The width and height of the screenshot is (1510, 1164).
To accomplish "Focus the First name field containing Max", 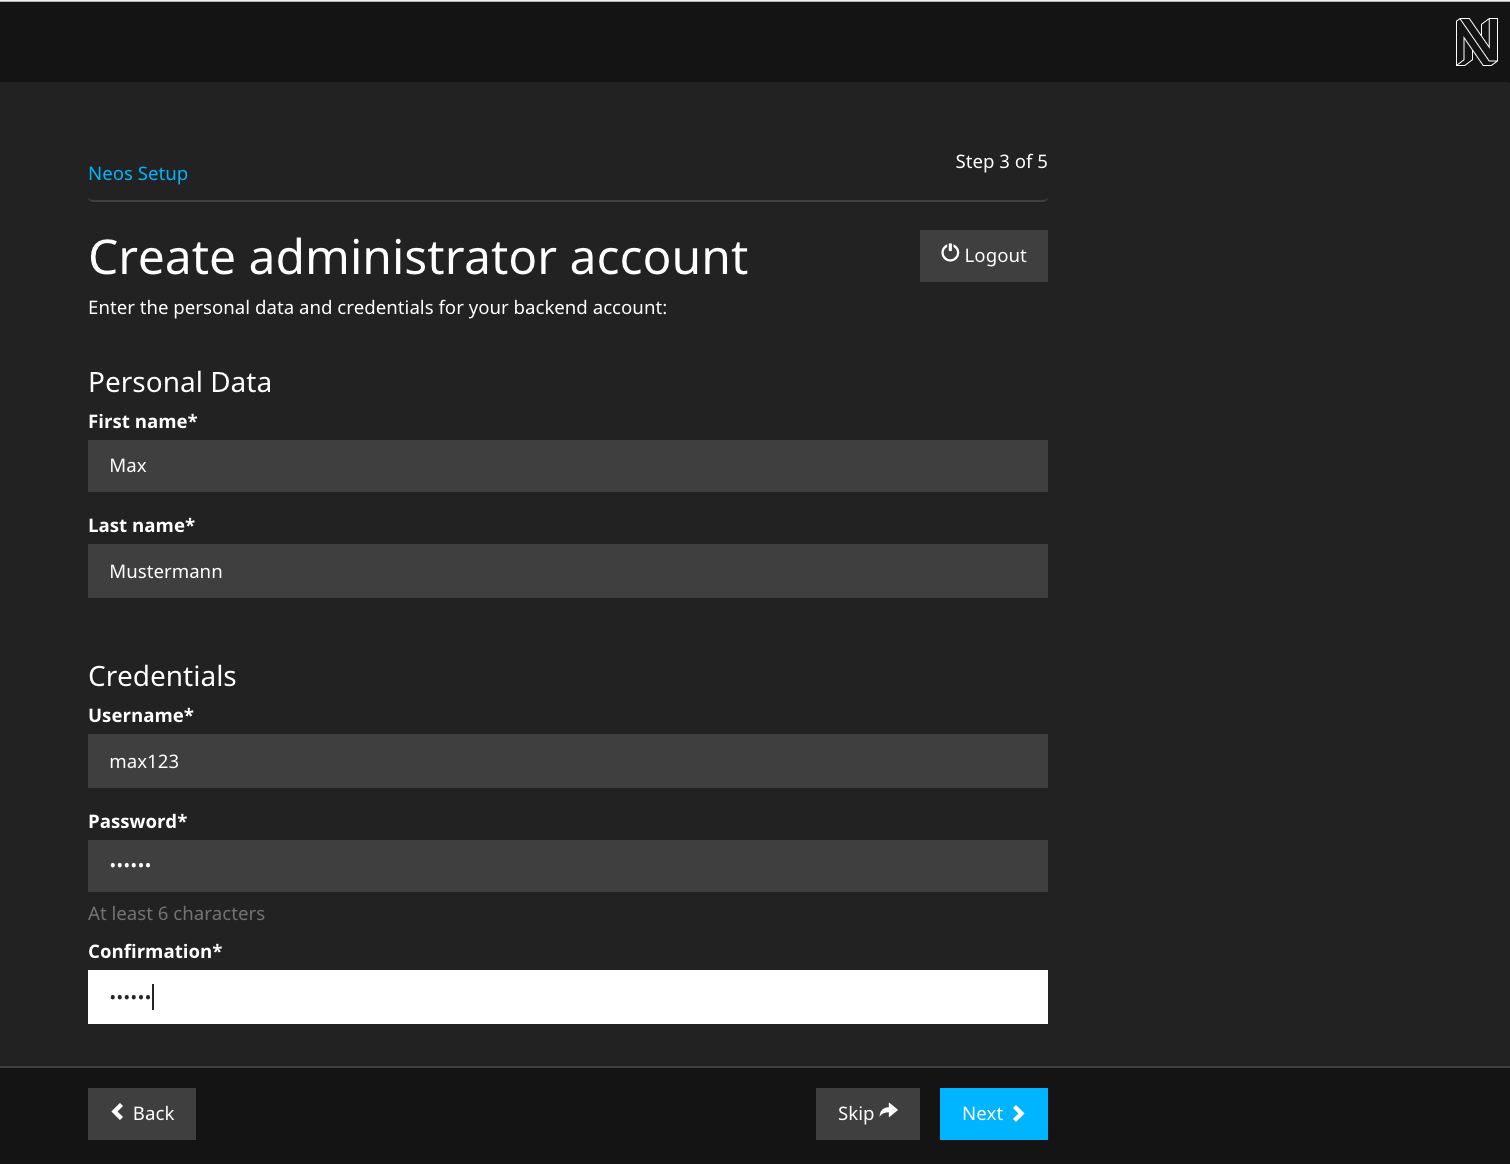I will coord(567,466).
